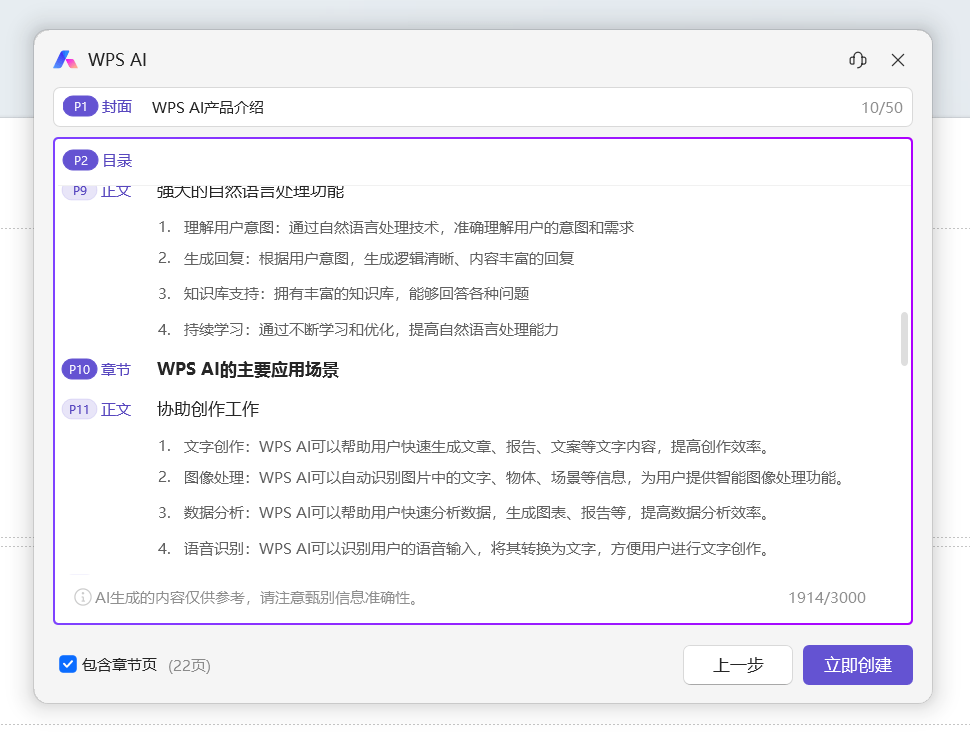Viewport: 970px width, 739px height.
Task: Close the WPS AI dialog
Action: pos(897,60)
